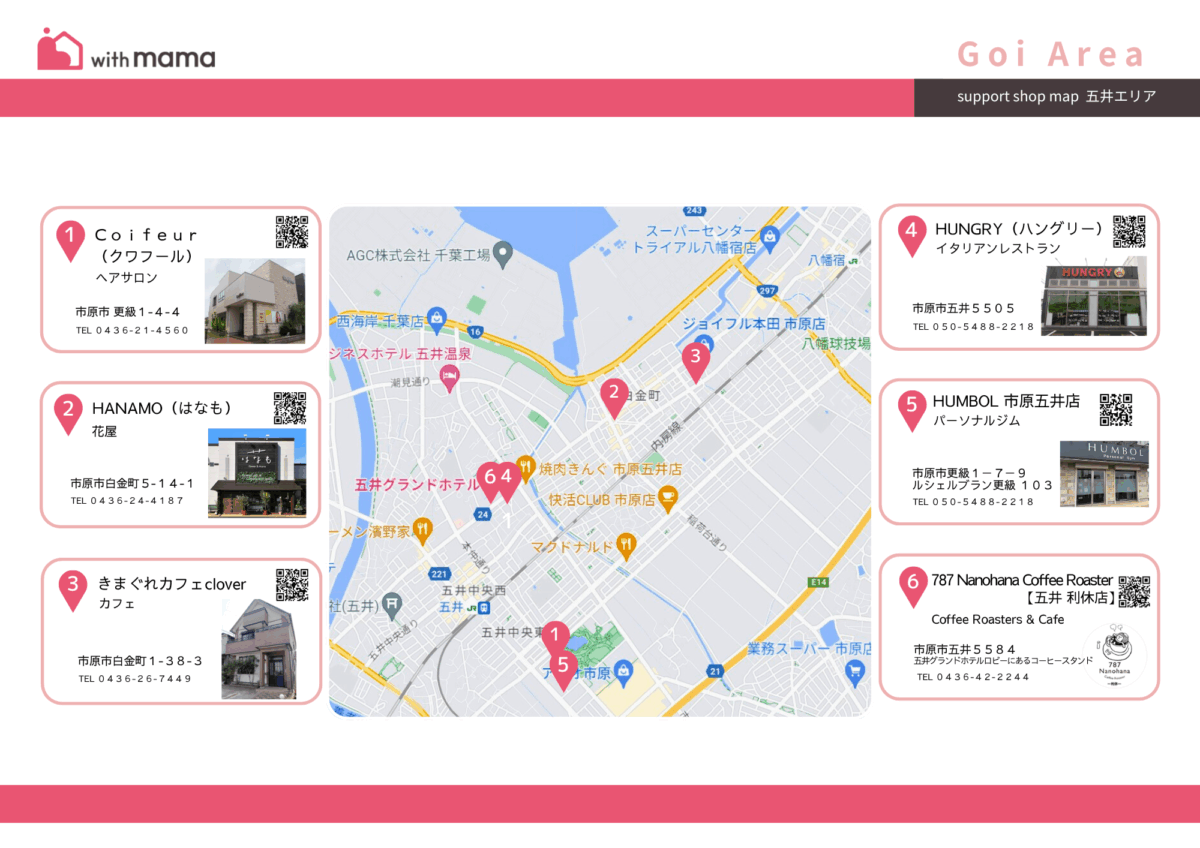Click map pin 5 near Ario Ichihara

coord(563,667)
